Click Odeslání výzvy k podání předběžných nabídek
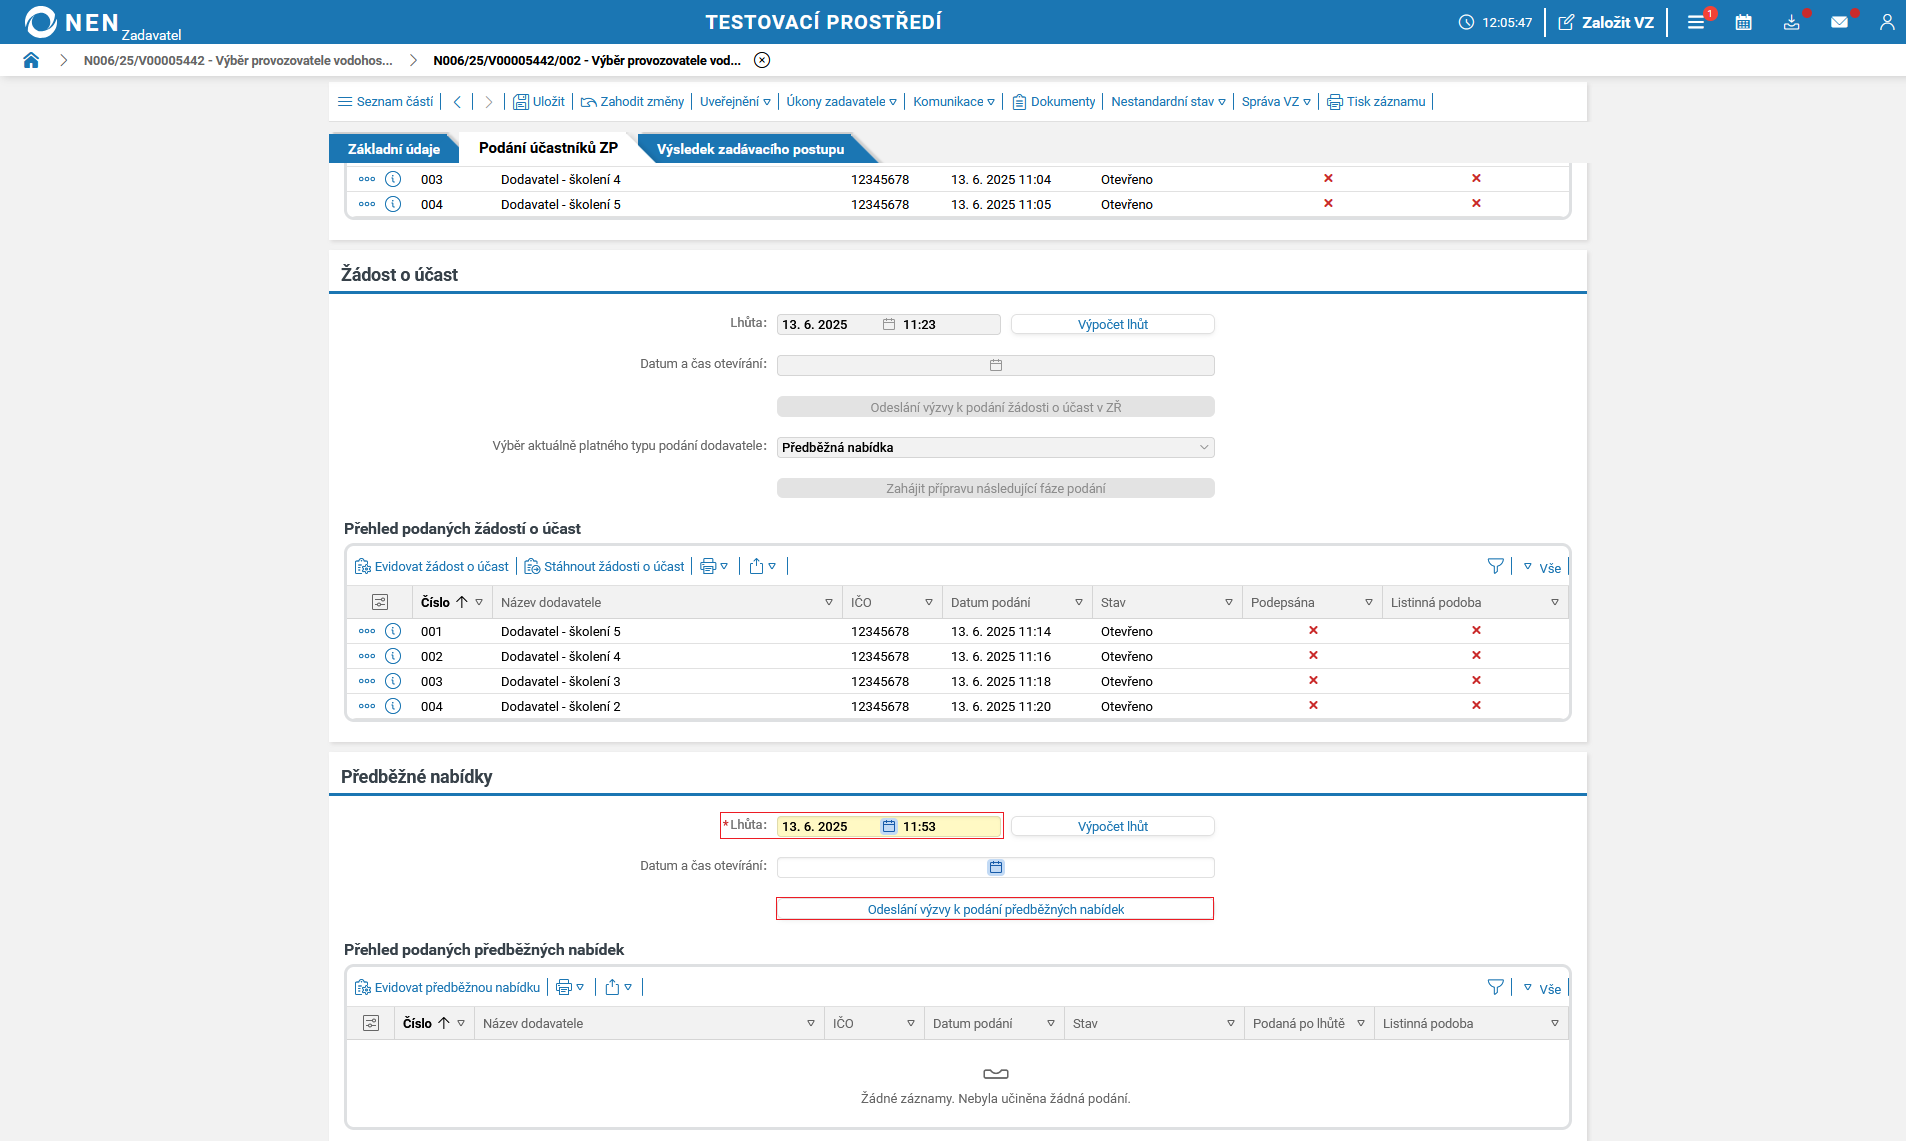The width and height of the screenshot is (1906, 1141). click(x=995, y=909)
